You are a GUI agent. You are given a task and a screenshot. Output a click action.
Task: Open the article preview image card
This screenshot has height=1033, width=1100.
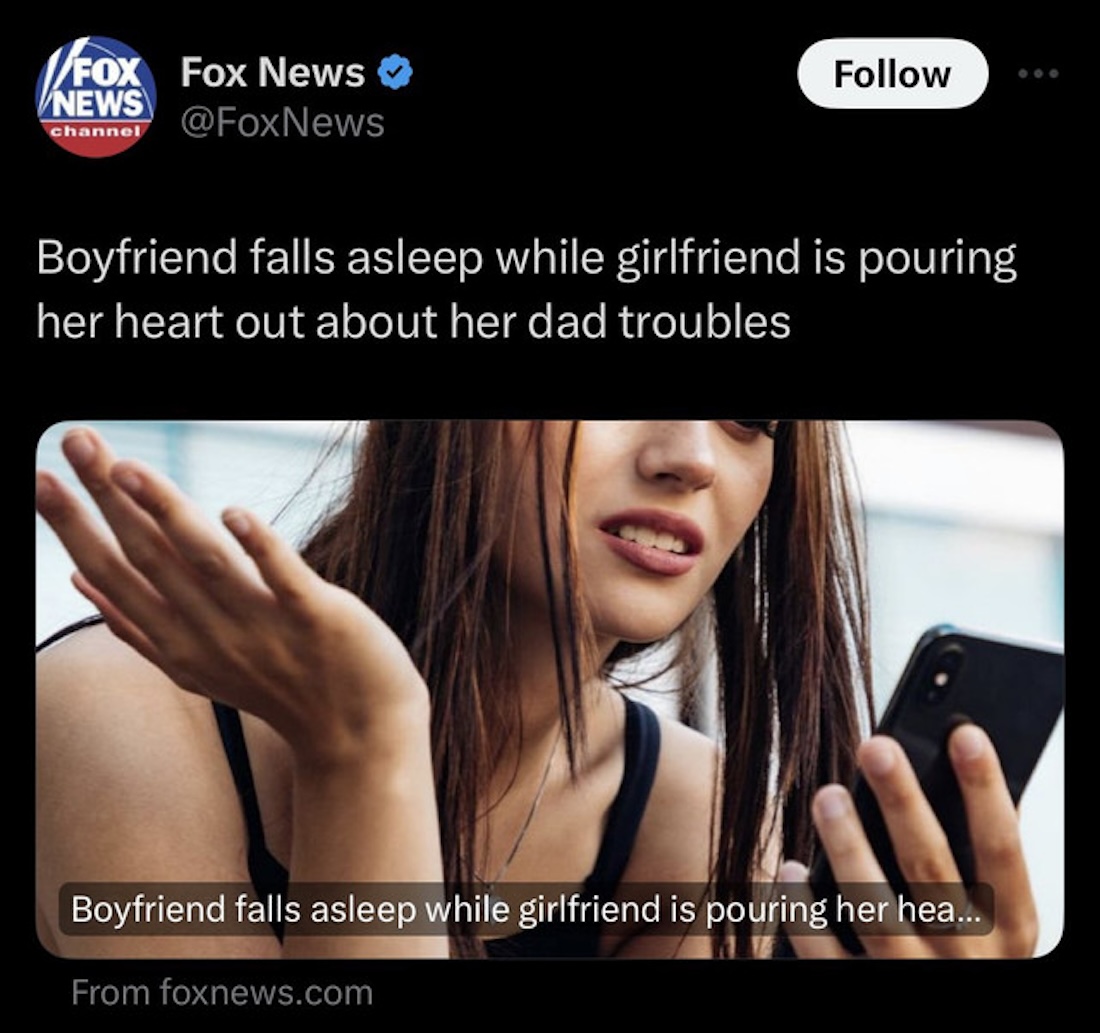[550, 689]
